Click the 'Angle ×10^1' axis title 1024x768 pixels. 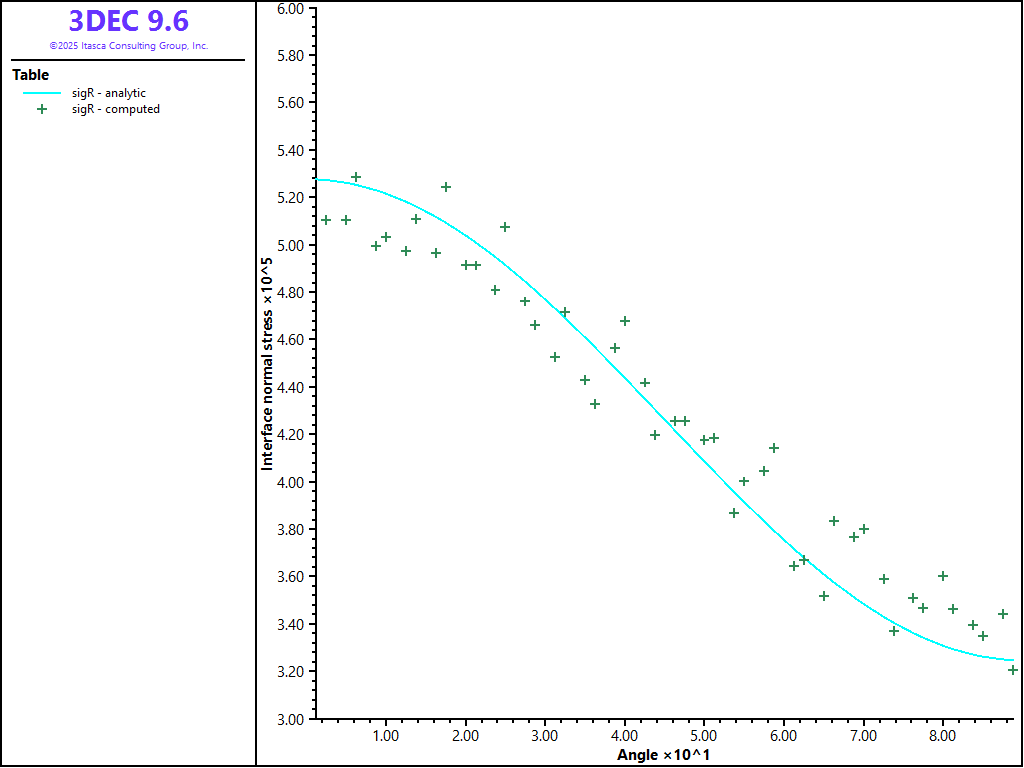(x=663, y=754)
